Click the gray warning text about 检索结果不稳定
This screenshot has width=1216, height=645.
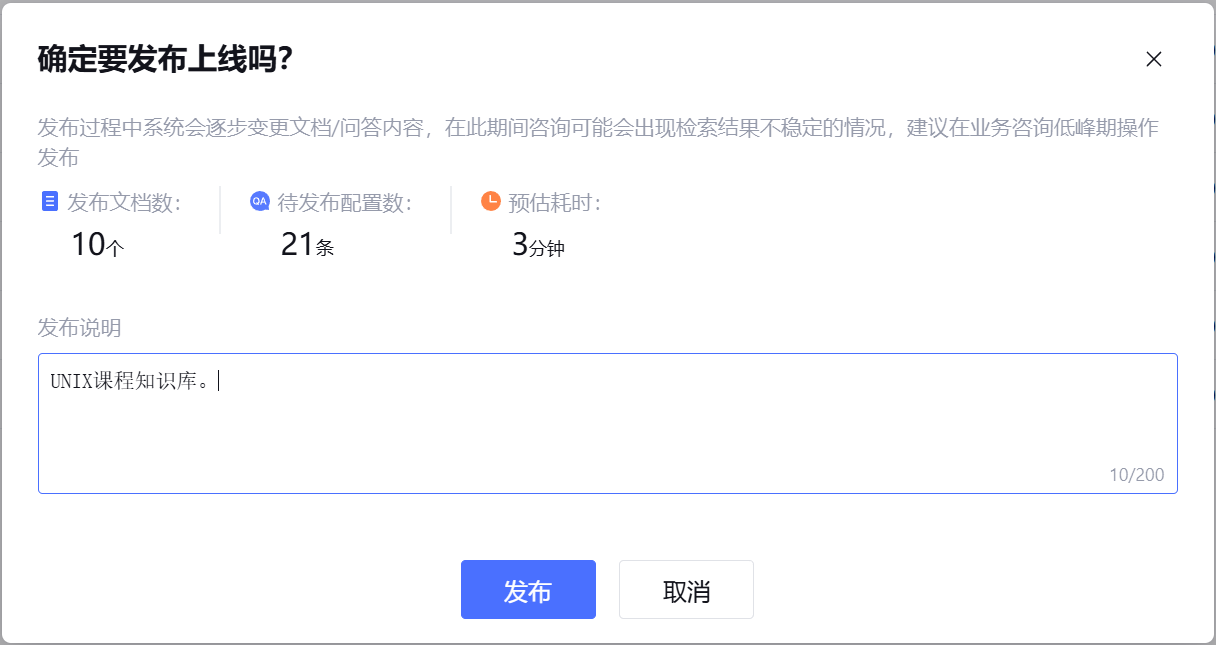[x=598, y=143]
